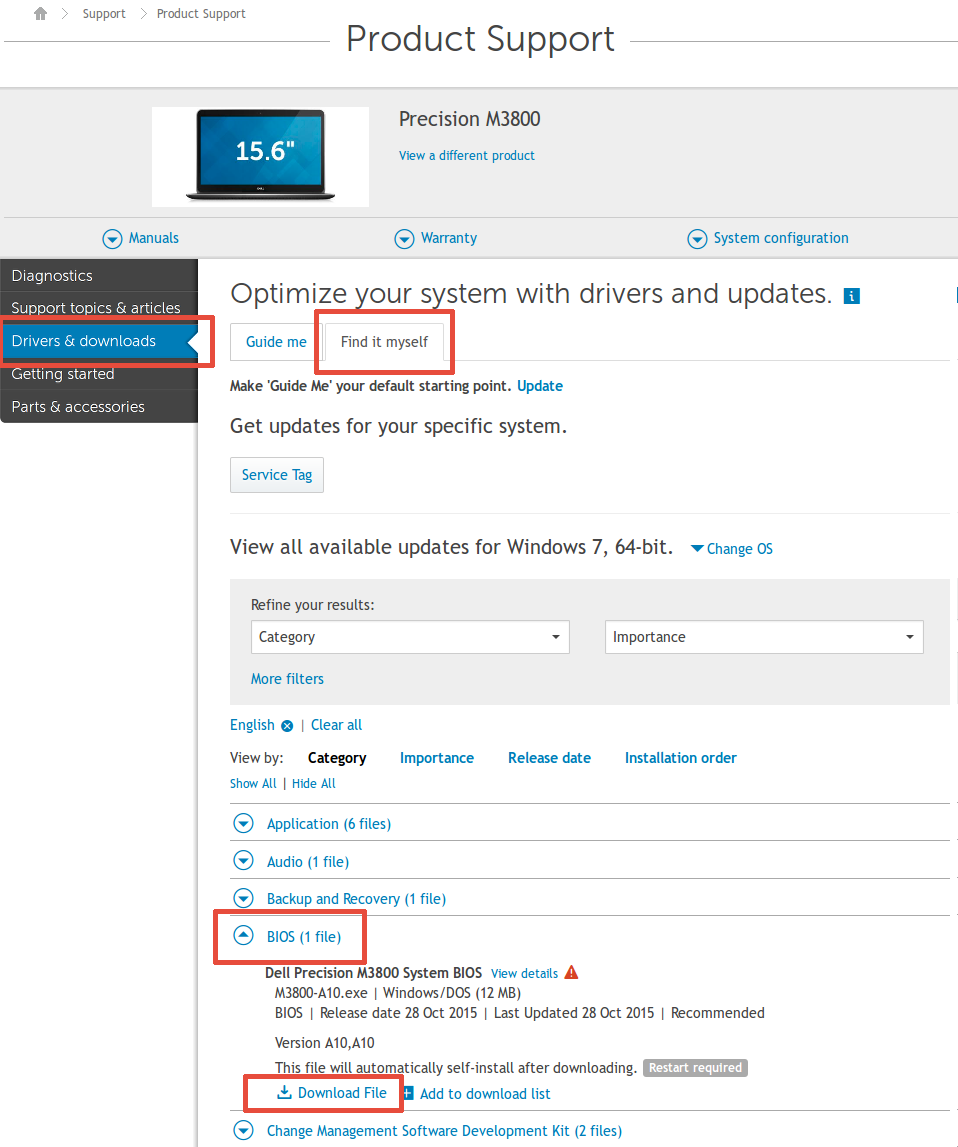
Task: Click the English filter tag
Action: [252, 725]
